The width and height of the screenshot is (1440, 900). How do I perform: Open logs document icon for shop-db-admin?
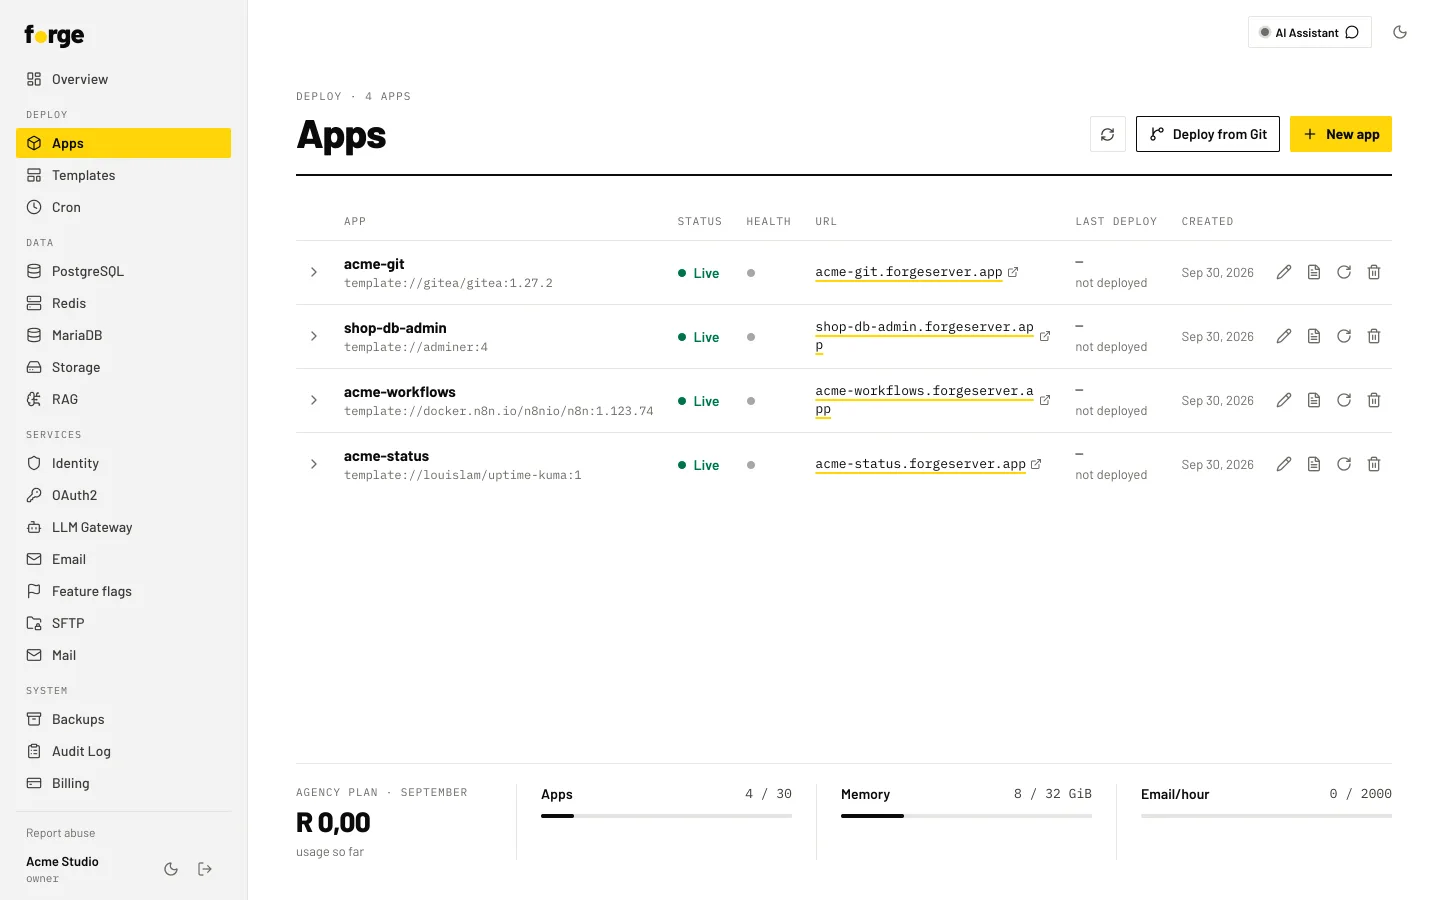point(1314,336)
